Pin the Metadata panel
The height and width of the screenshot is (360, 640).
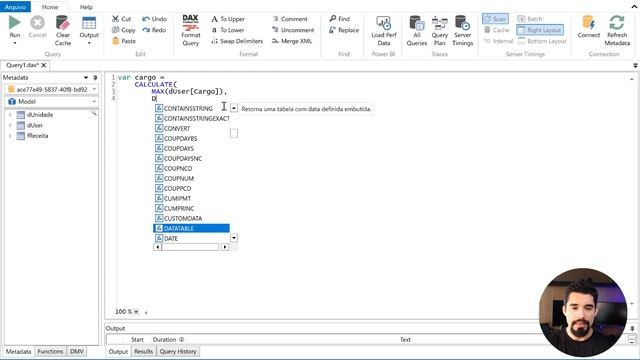click(95, 77)
